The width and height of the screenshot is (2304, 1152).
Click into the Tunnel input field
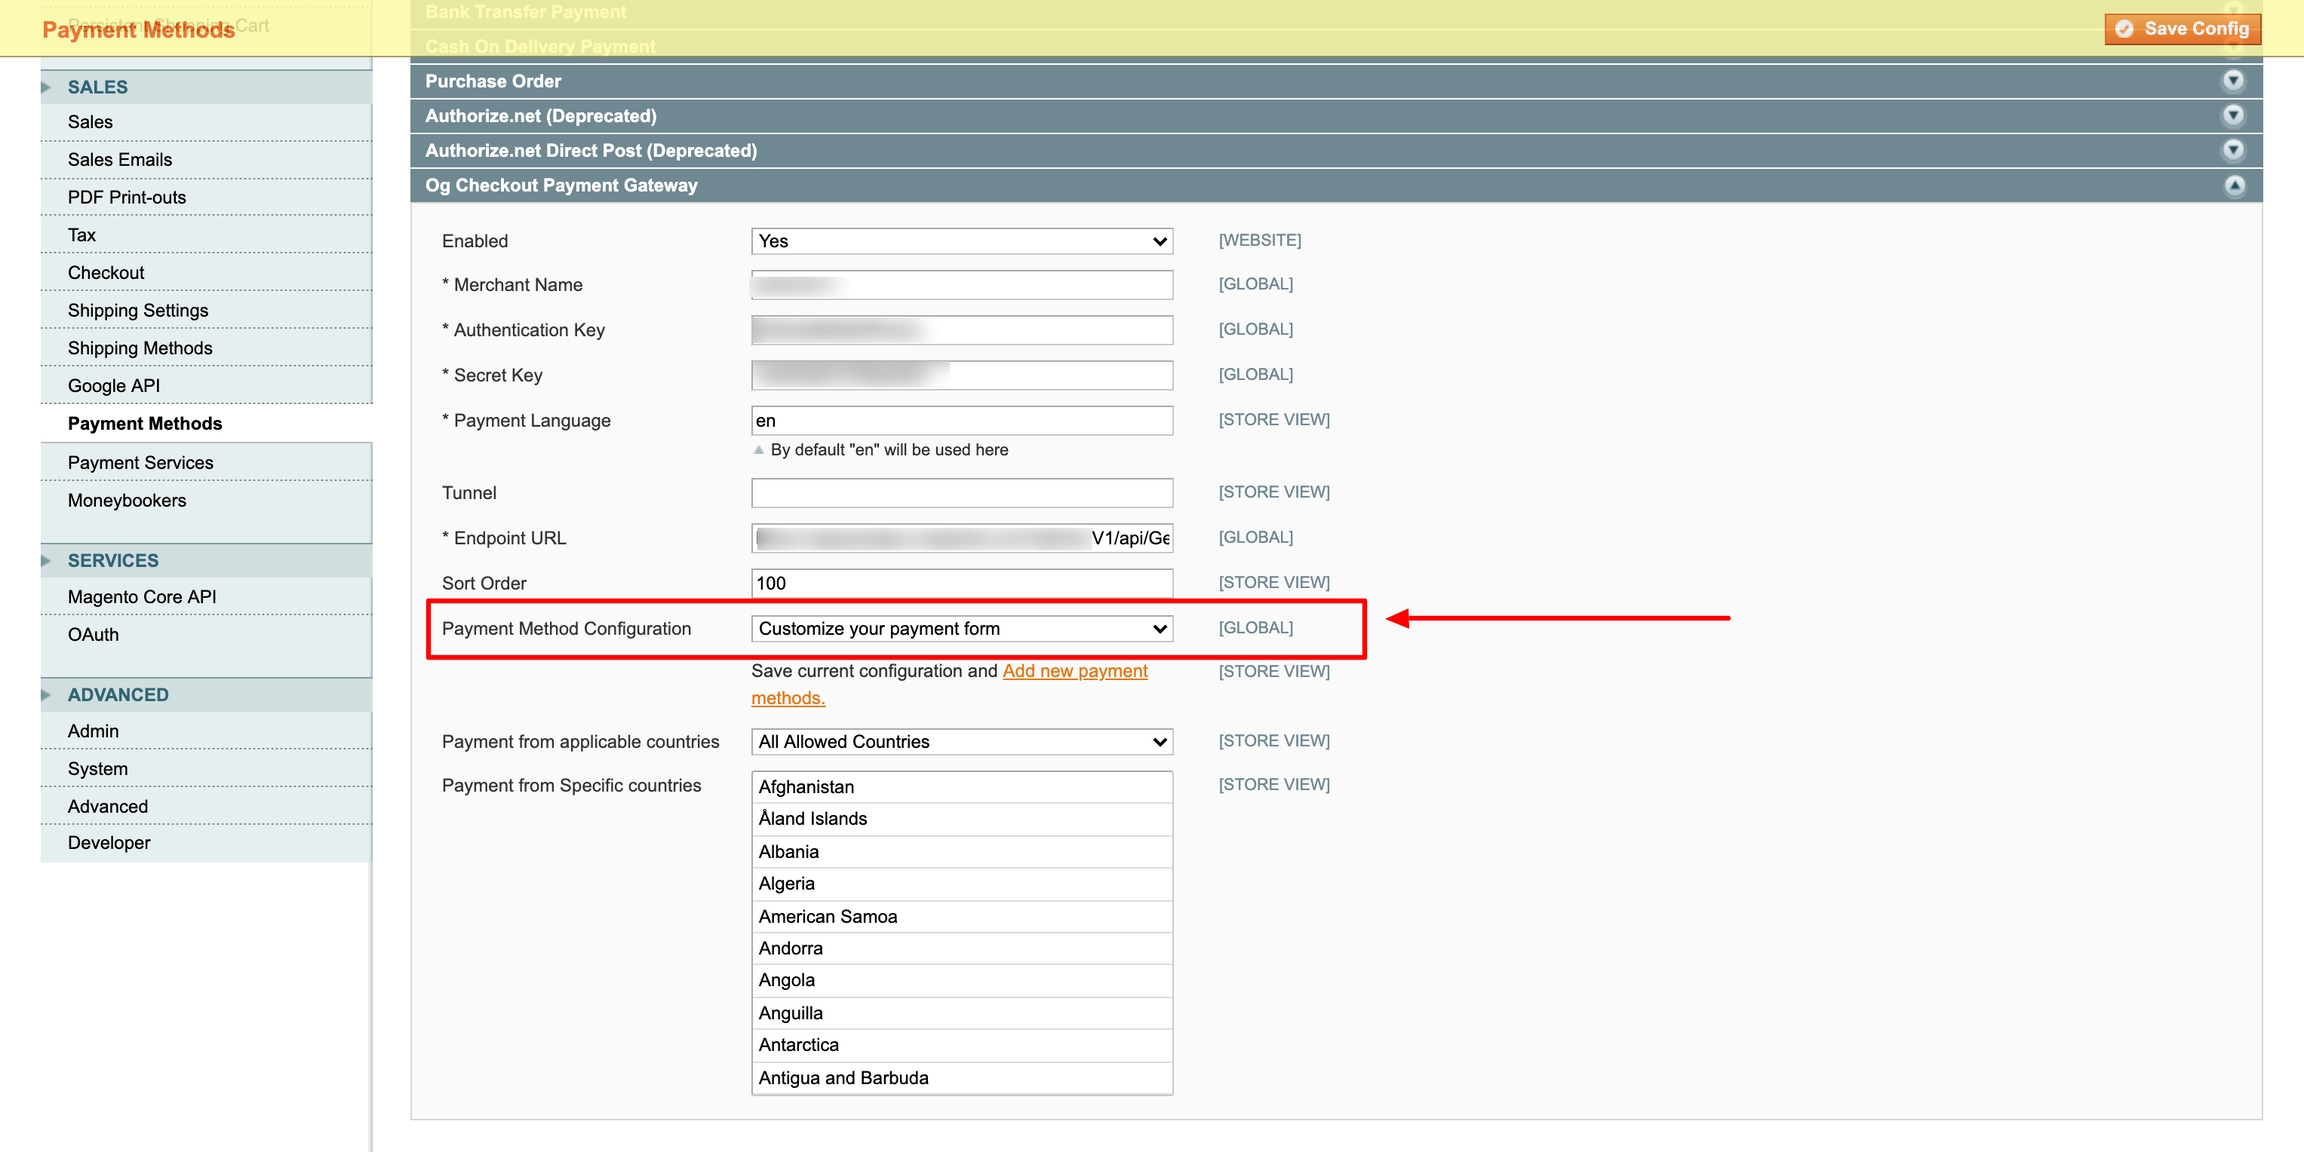pos(961,493)
